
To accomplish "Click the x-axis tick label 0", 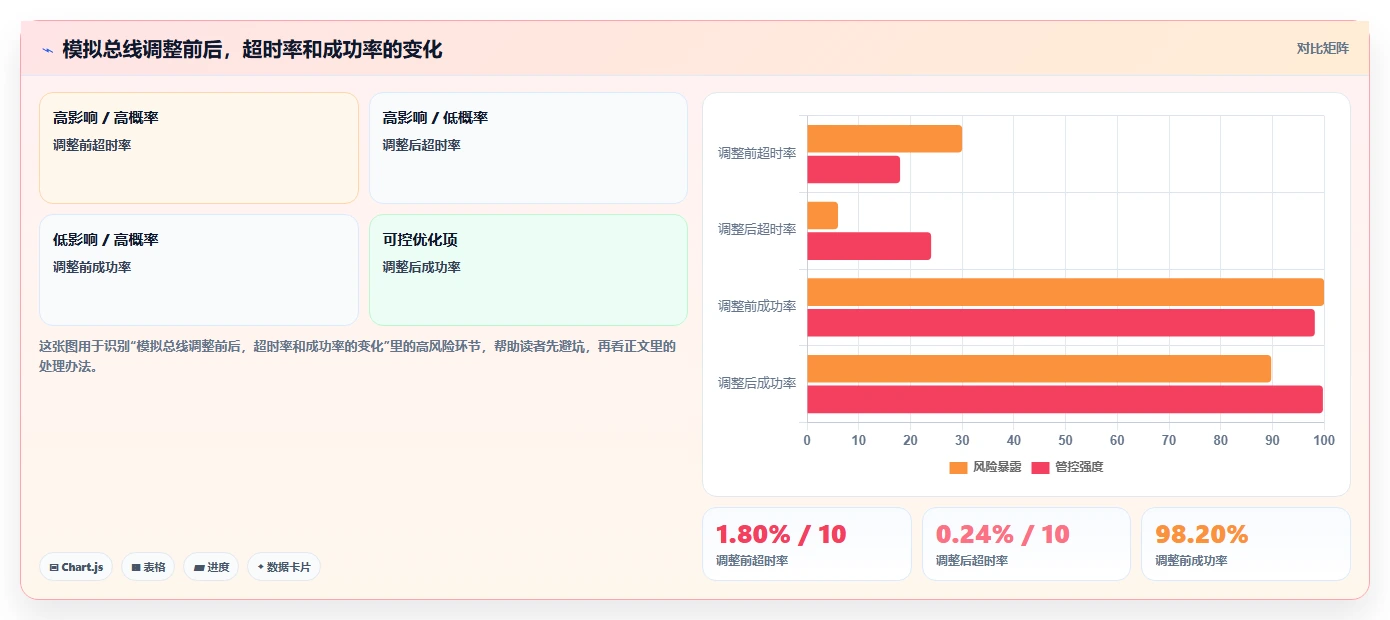I will (x=807, y=441).
